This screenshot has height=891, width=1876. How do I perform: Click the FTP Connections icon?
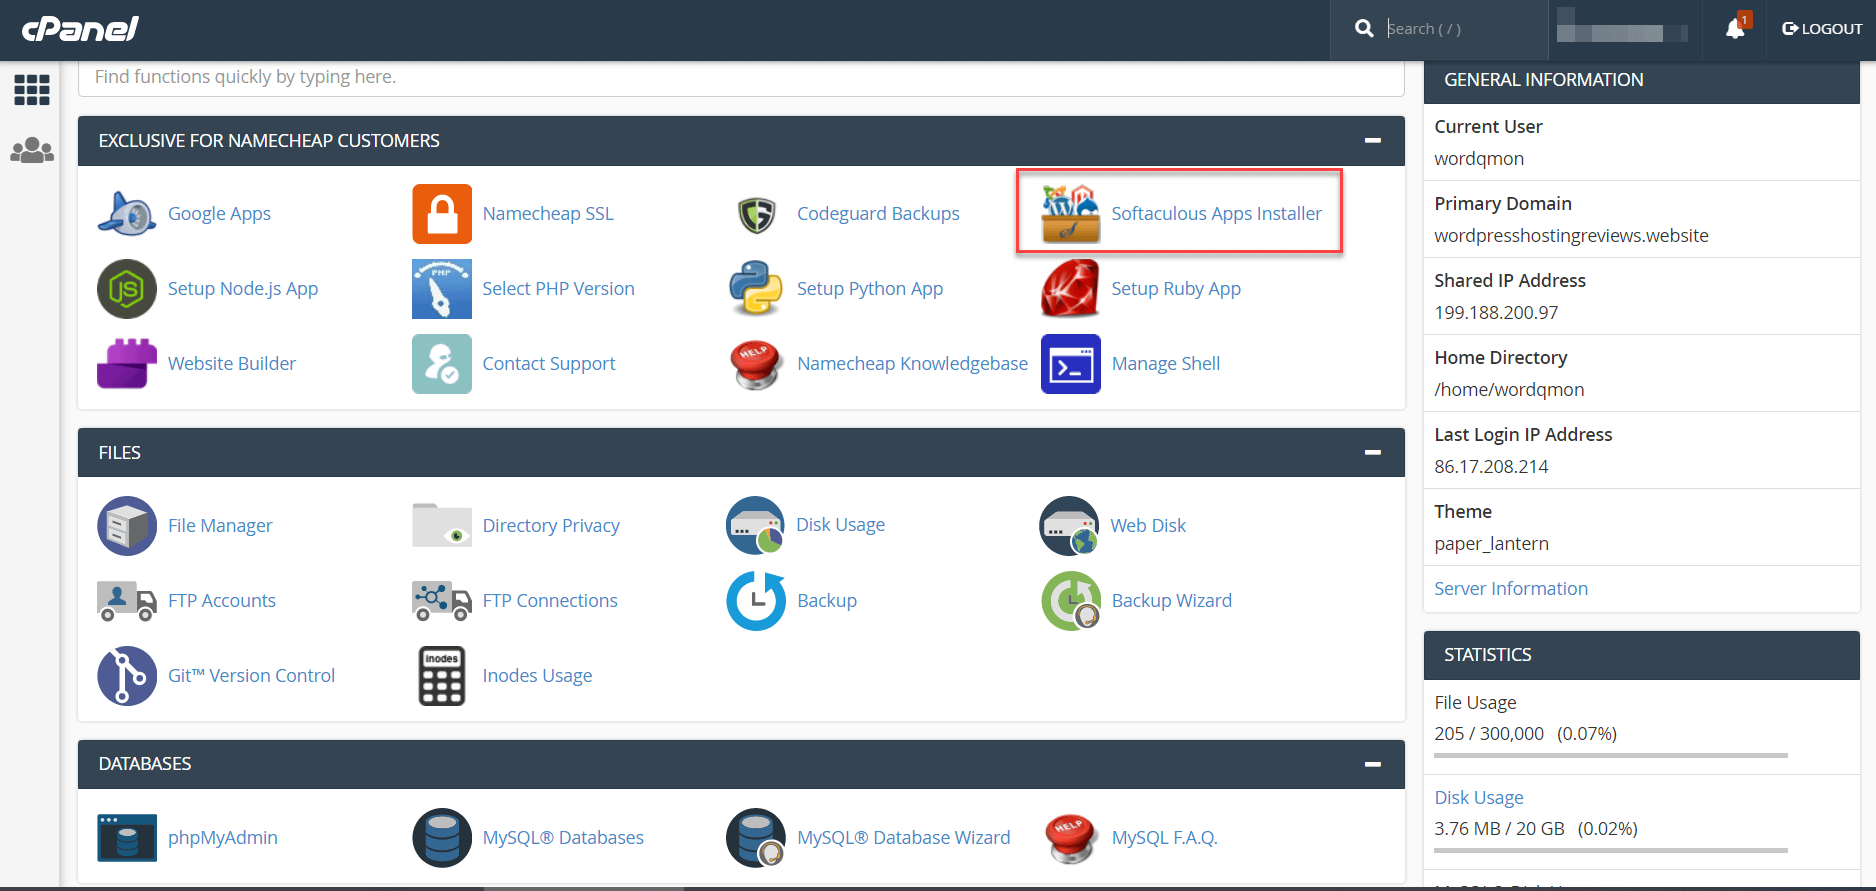click(442, 601)
